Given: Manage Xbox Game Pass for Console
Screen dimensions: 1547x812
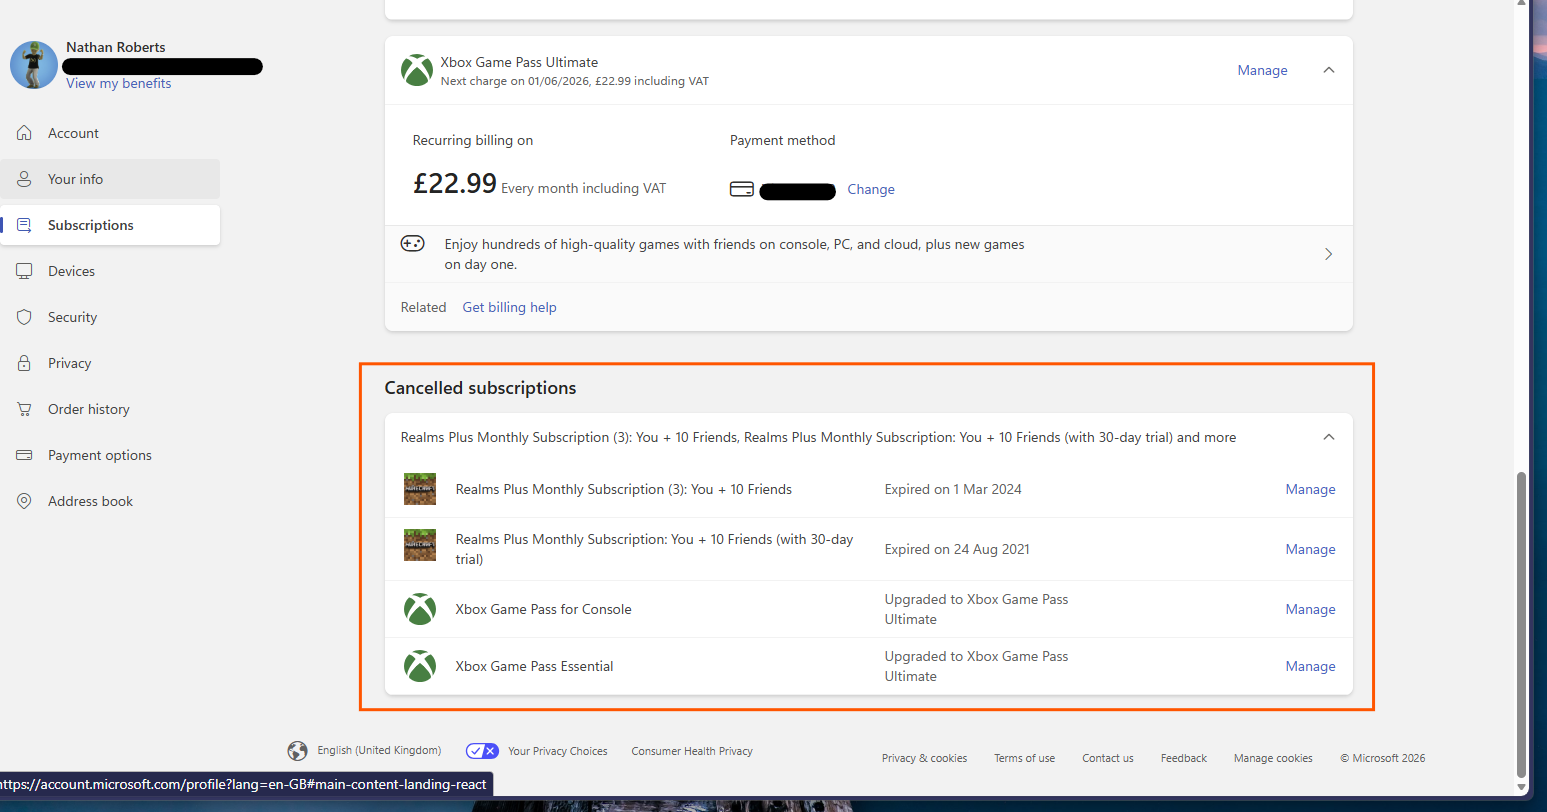Looking at the screenshot, I should (x=1310, y=609).
